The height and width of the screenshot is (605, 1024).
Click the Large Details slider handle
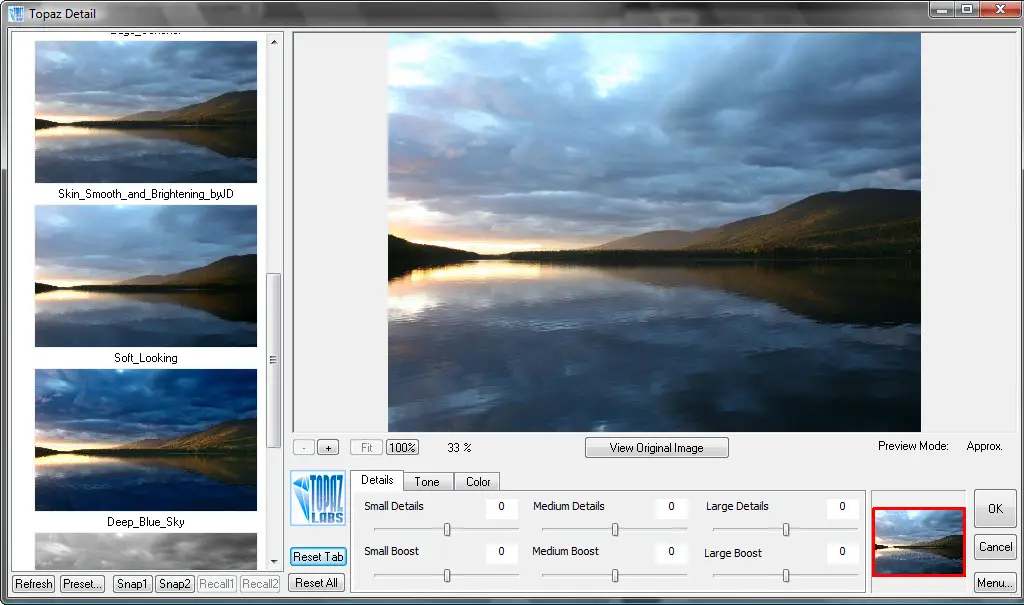tap(786, 529)
